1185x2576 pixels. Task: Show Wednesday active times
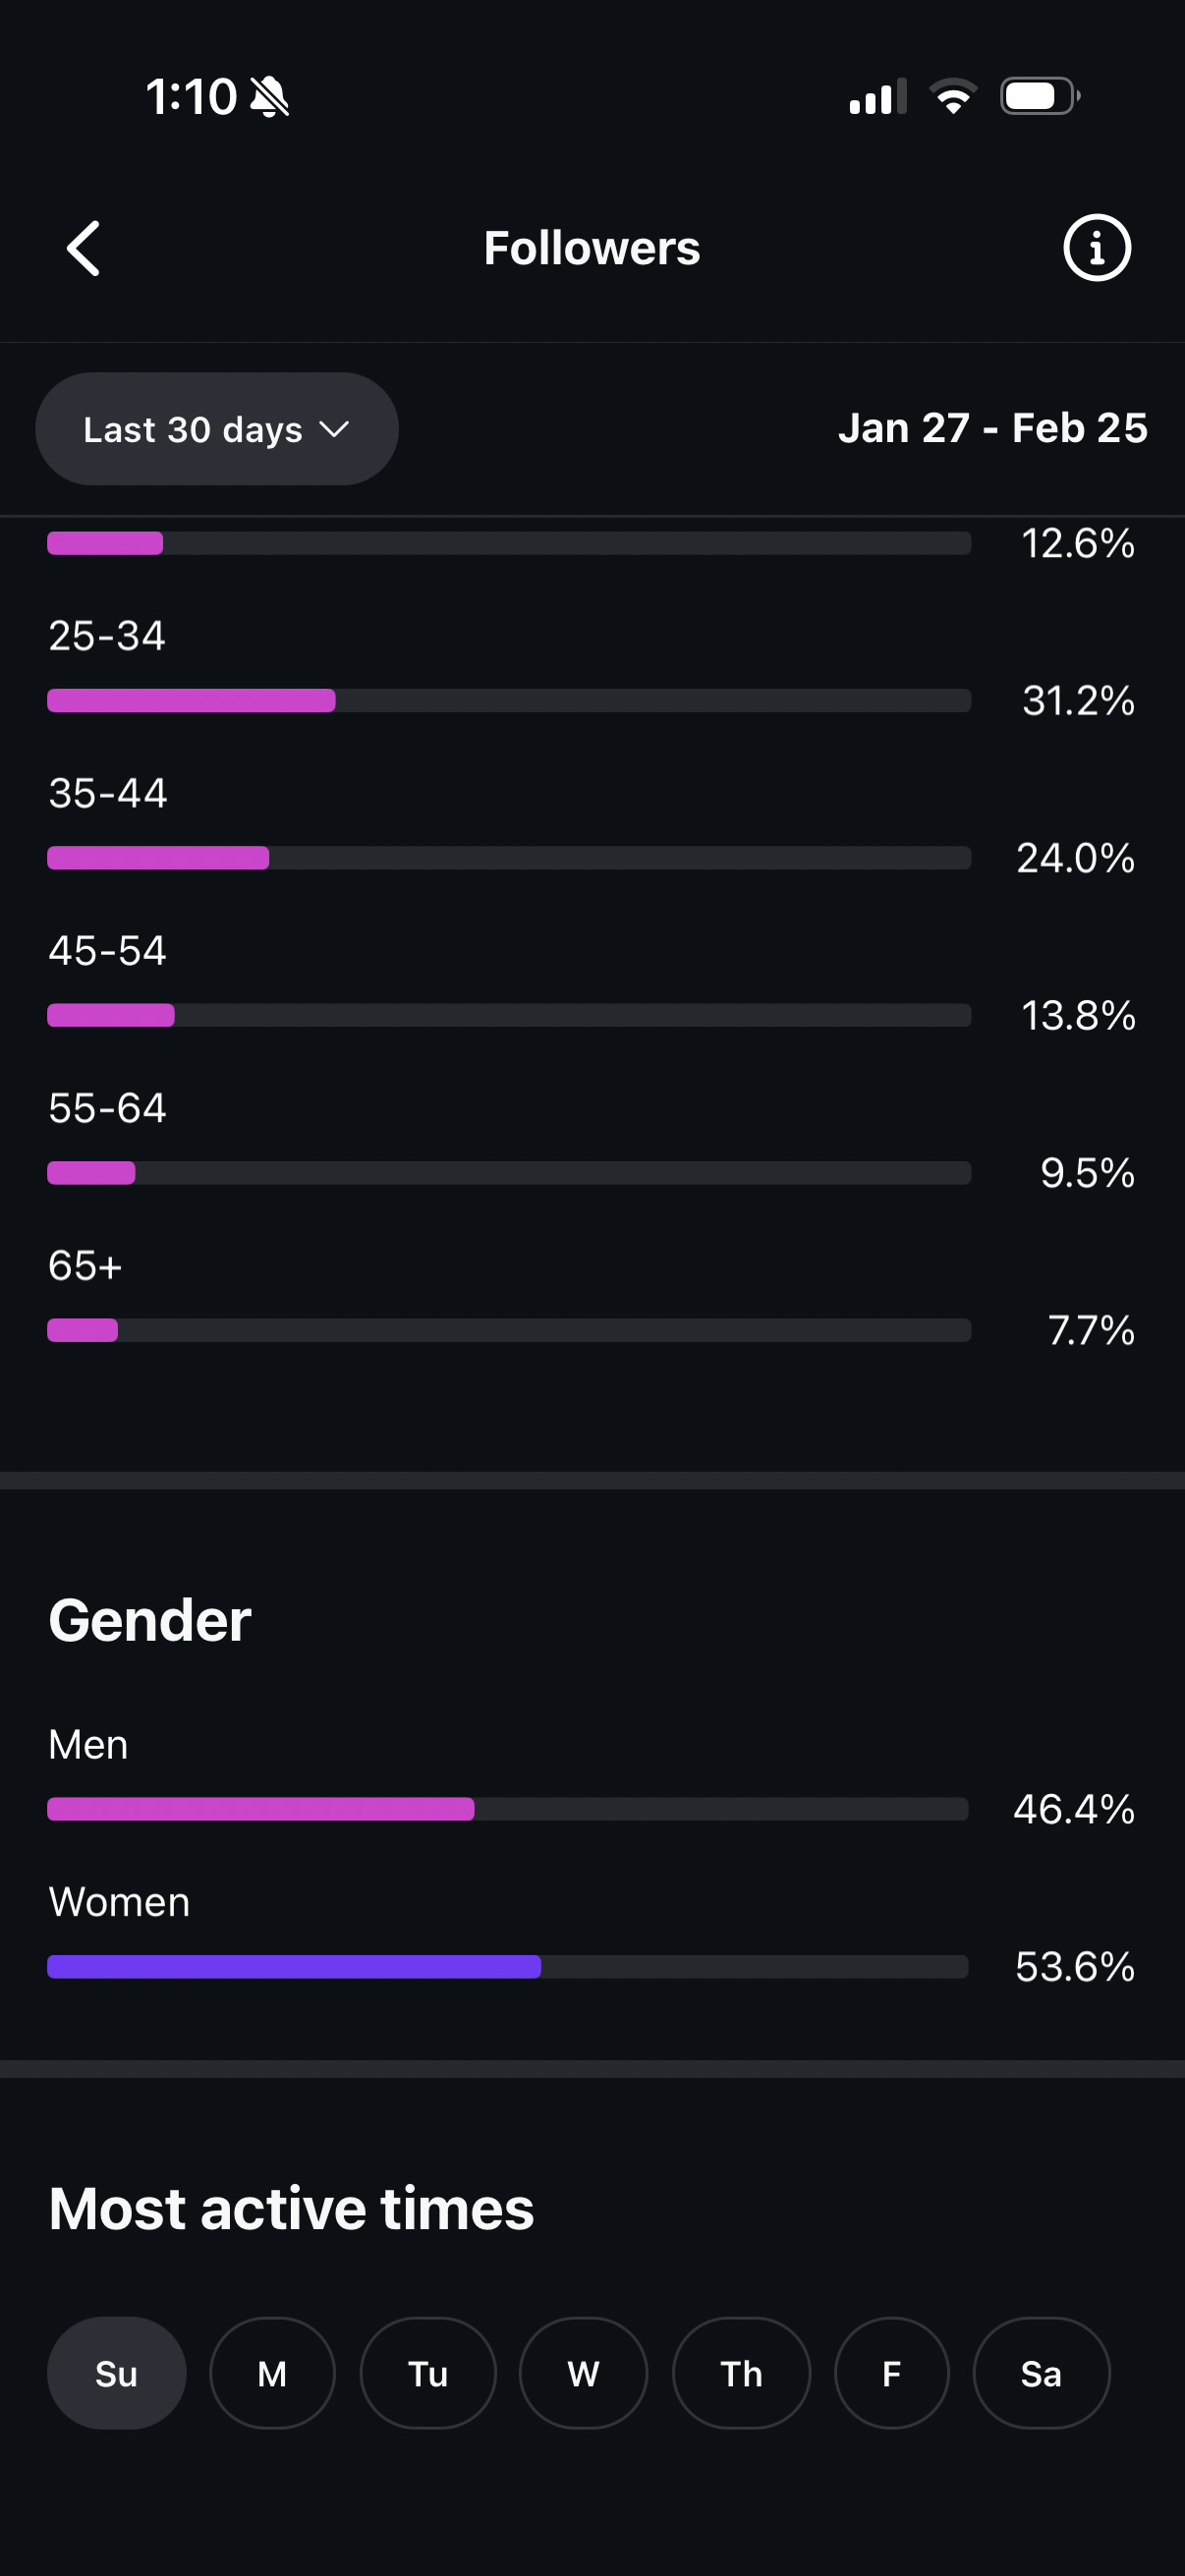coord(583,2373)
